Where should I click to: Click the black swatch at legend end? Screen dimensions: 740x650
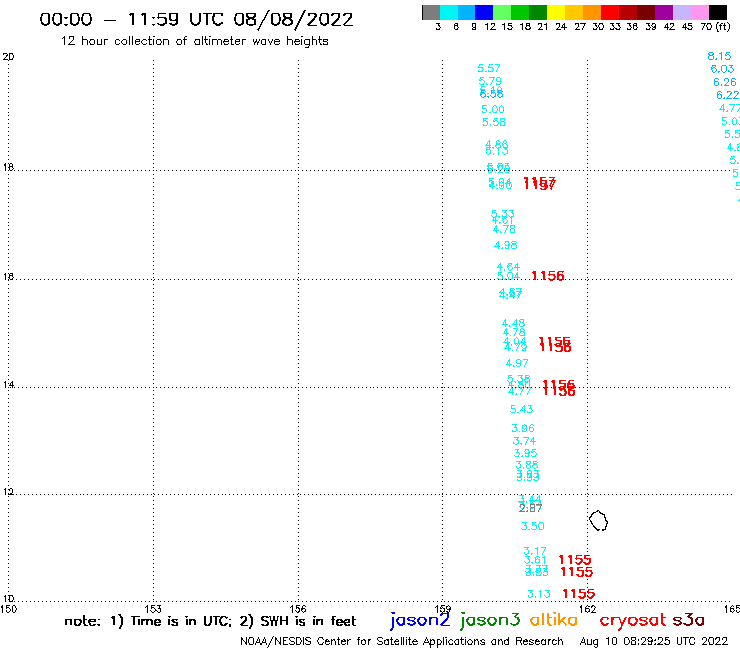click(717, 12)
